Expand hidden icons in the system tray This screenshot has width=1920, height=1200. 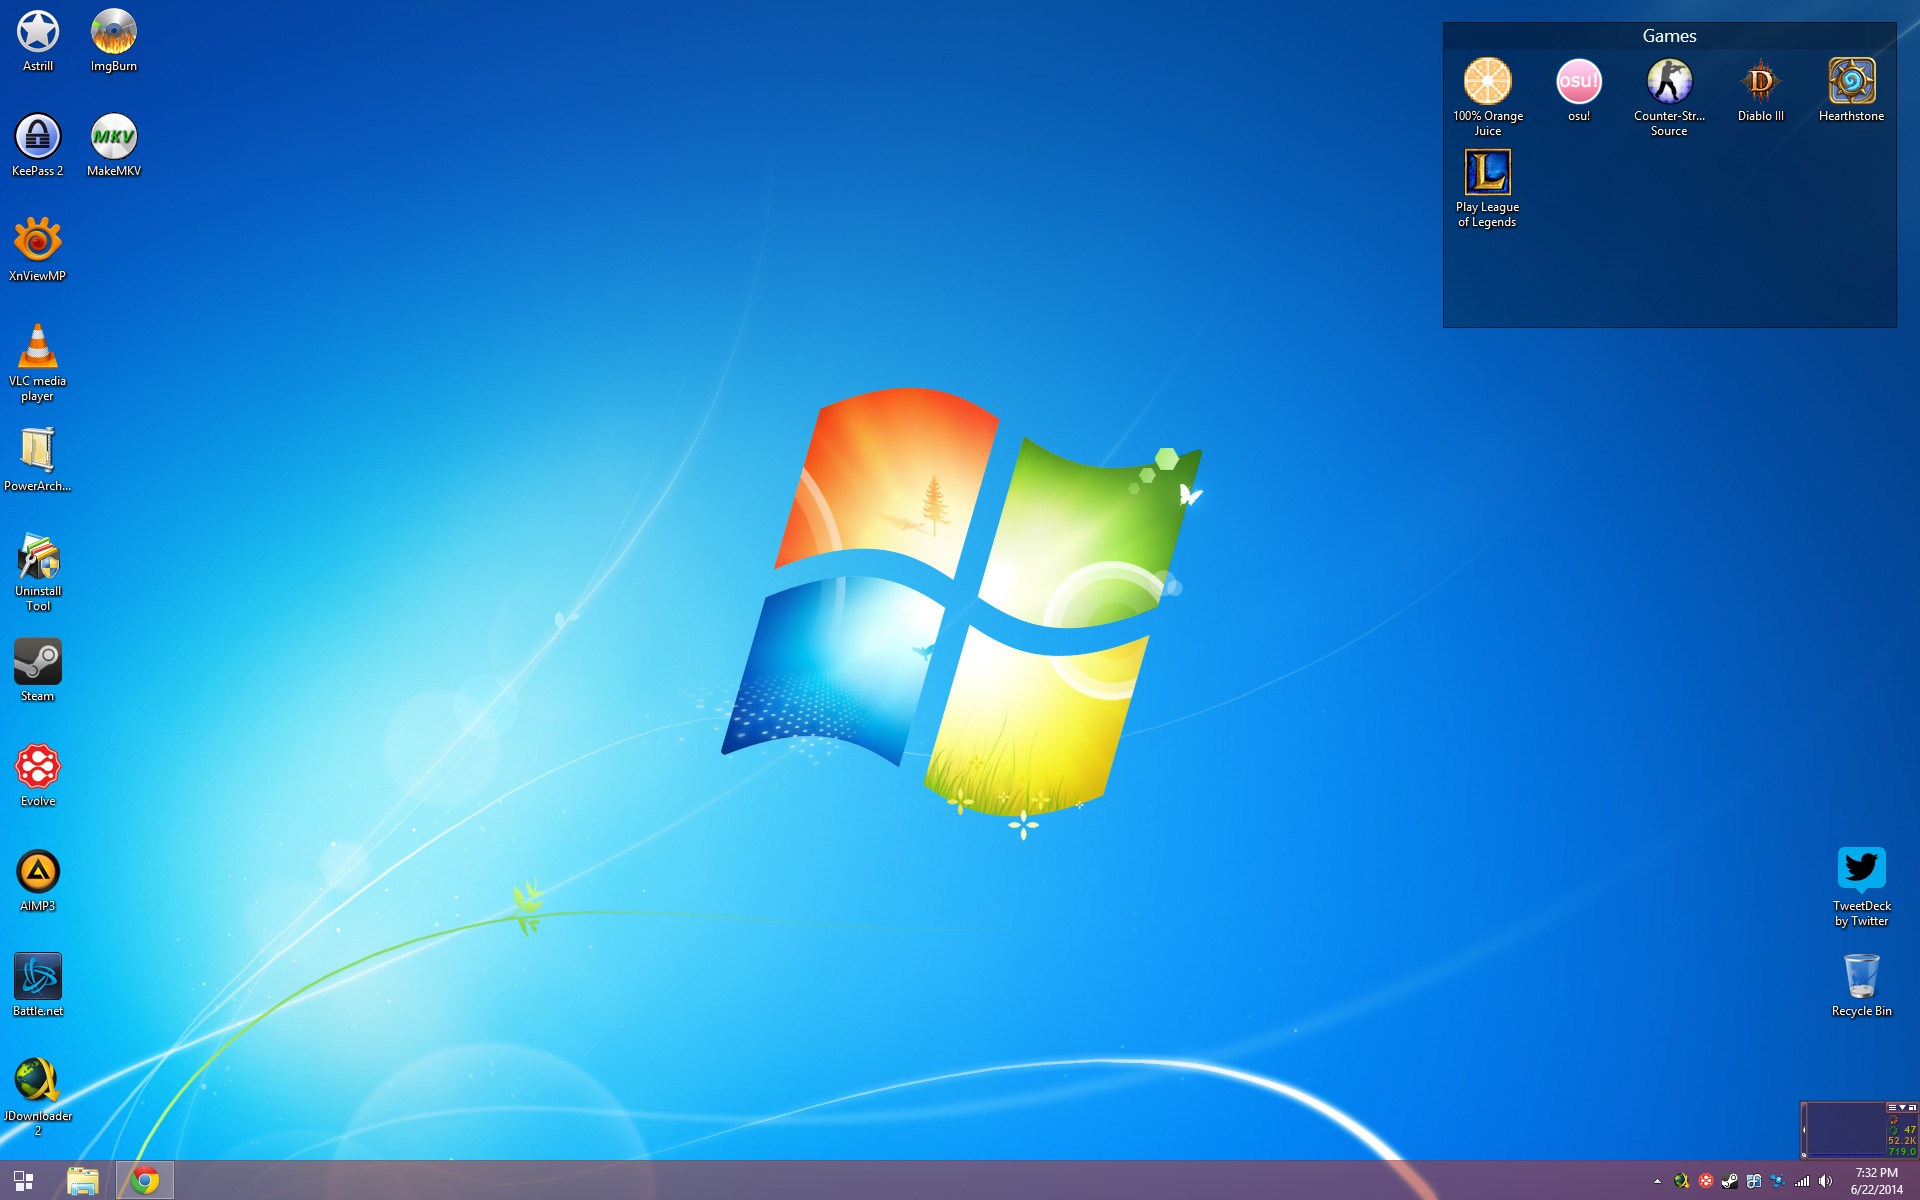1658,1181
